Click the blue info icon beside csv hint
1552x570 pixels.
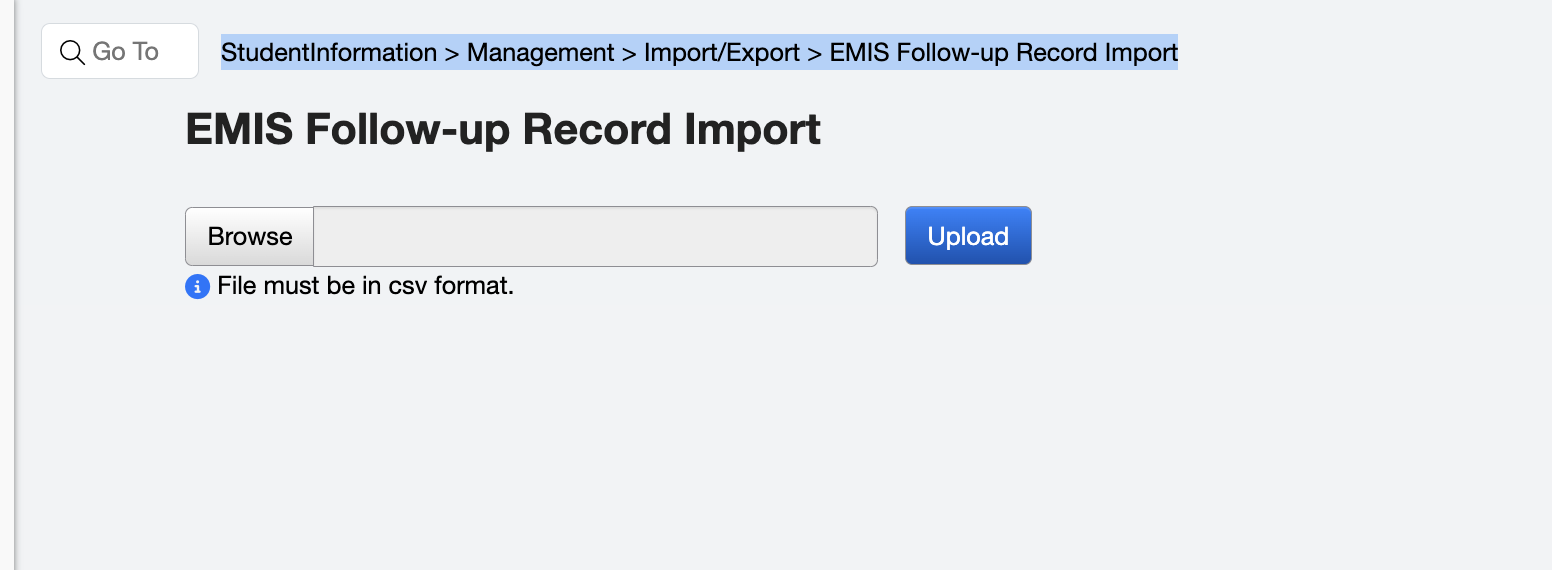pos(197,287)
